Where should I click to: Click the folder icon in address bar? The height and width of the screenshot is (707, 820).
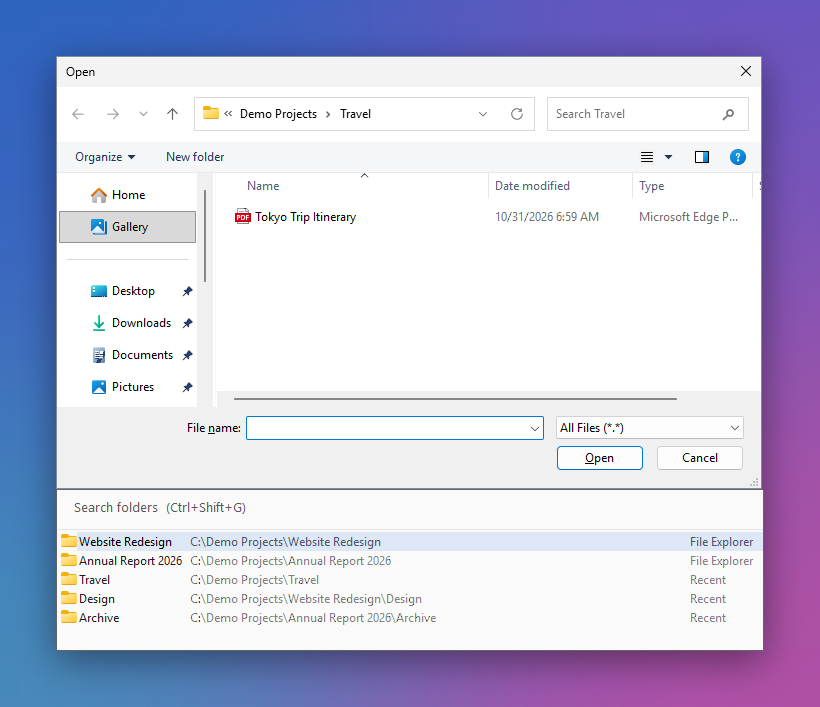click(211, 113)
